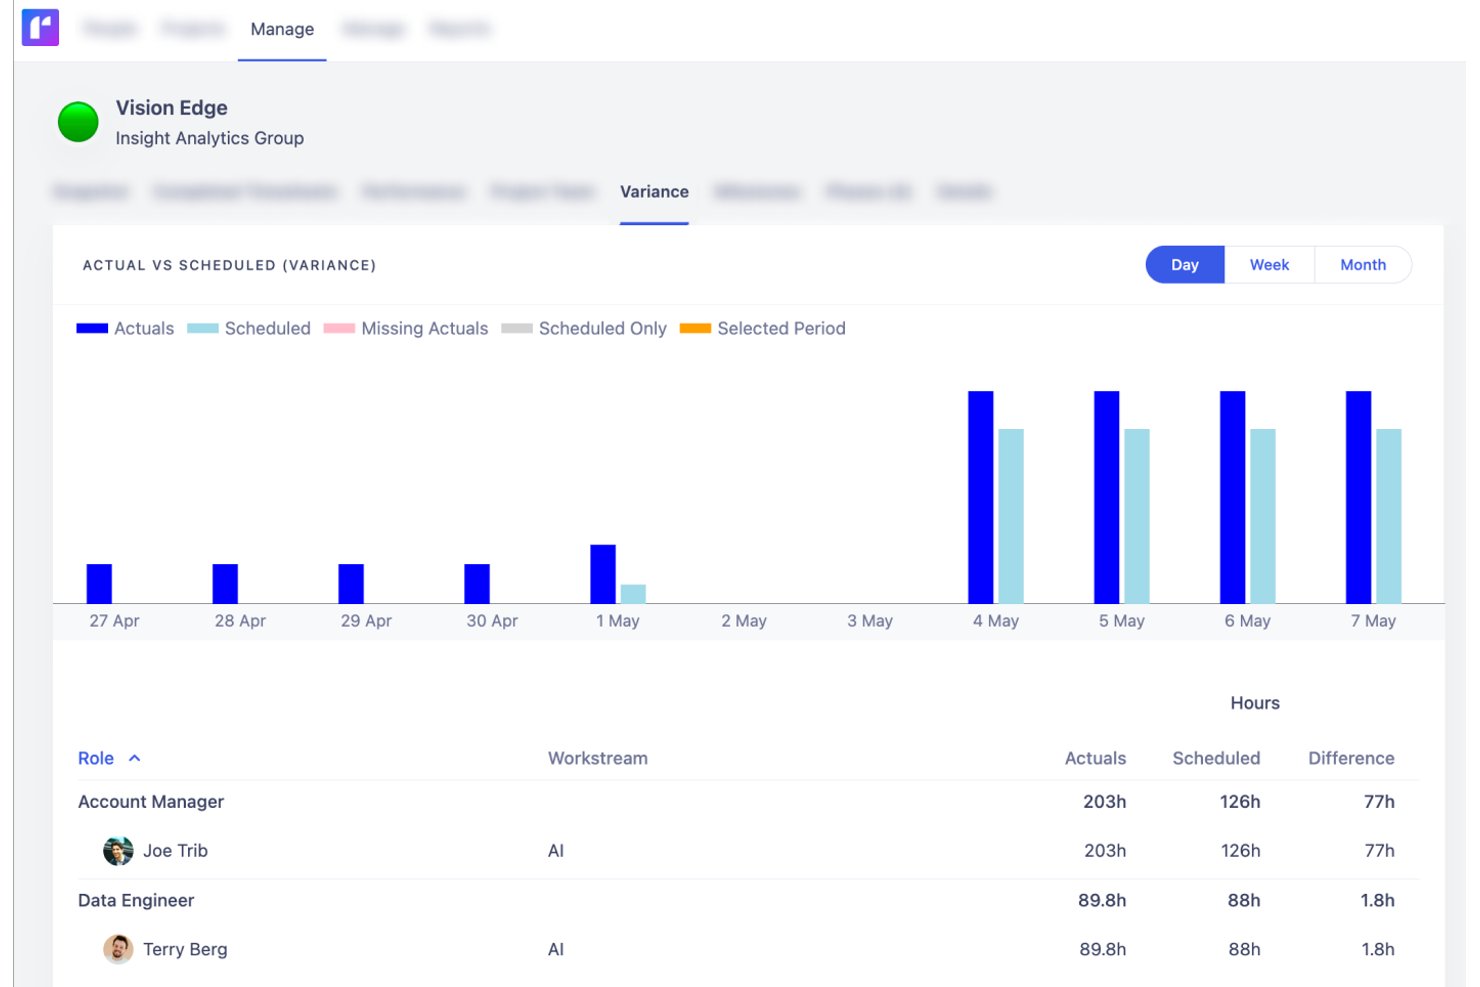Open Terry Berg's avatar
Image resolution: width=1480 pixels, height=987 pixels.
tap(118, 949)
